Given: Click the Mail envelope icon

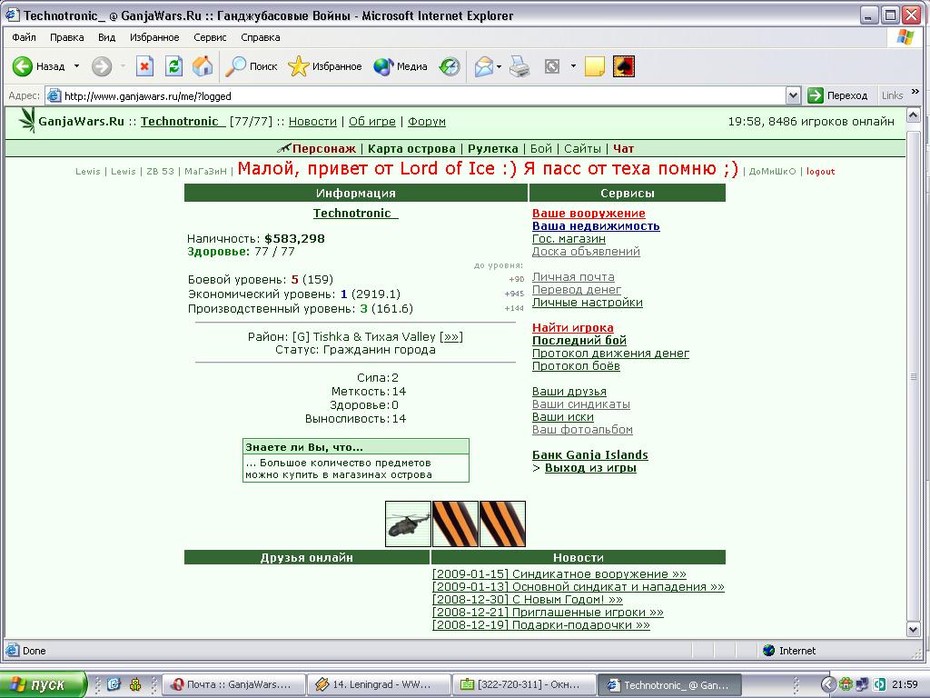Looking at the screenshot, I should point(483,66).
